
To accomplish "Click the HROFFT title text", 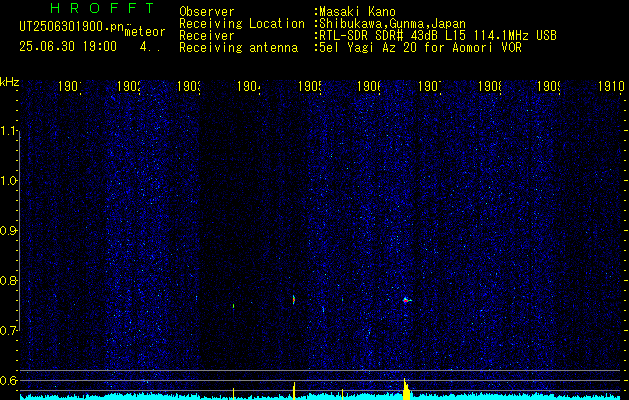I will coord(102,8).
